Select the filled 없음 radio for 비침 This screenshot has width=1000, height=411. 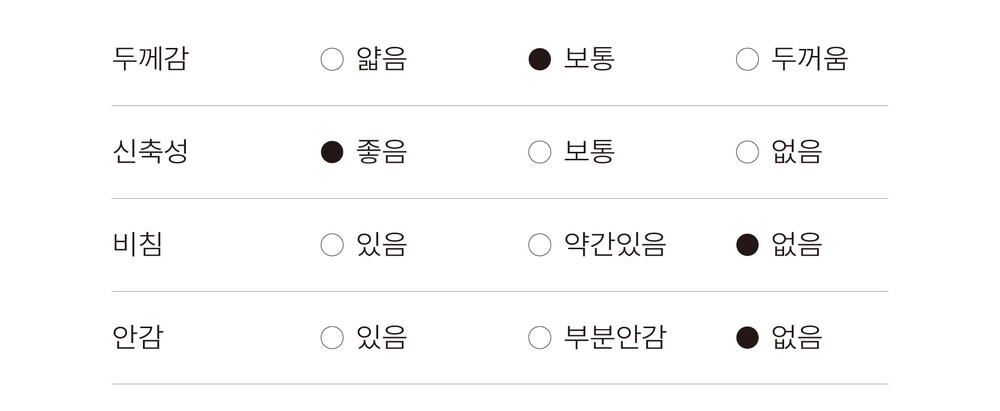747,245
